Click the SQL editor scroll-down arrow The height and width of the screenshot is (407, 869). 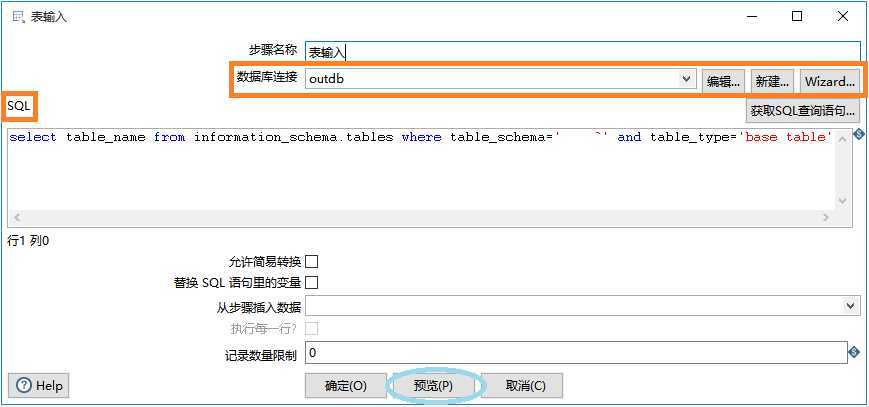tap(842, 201)
